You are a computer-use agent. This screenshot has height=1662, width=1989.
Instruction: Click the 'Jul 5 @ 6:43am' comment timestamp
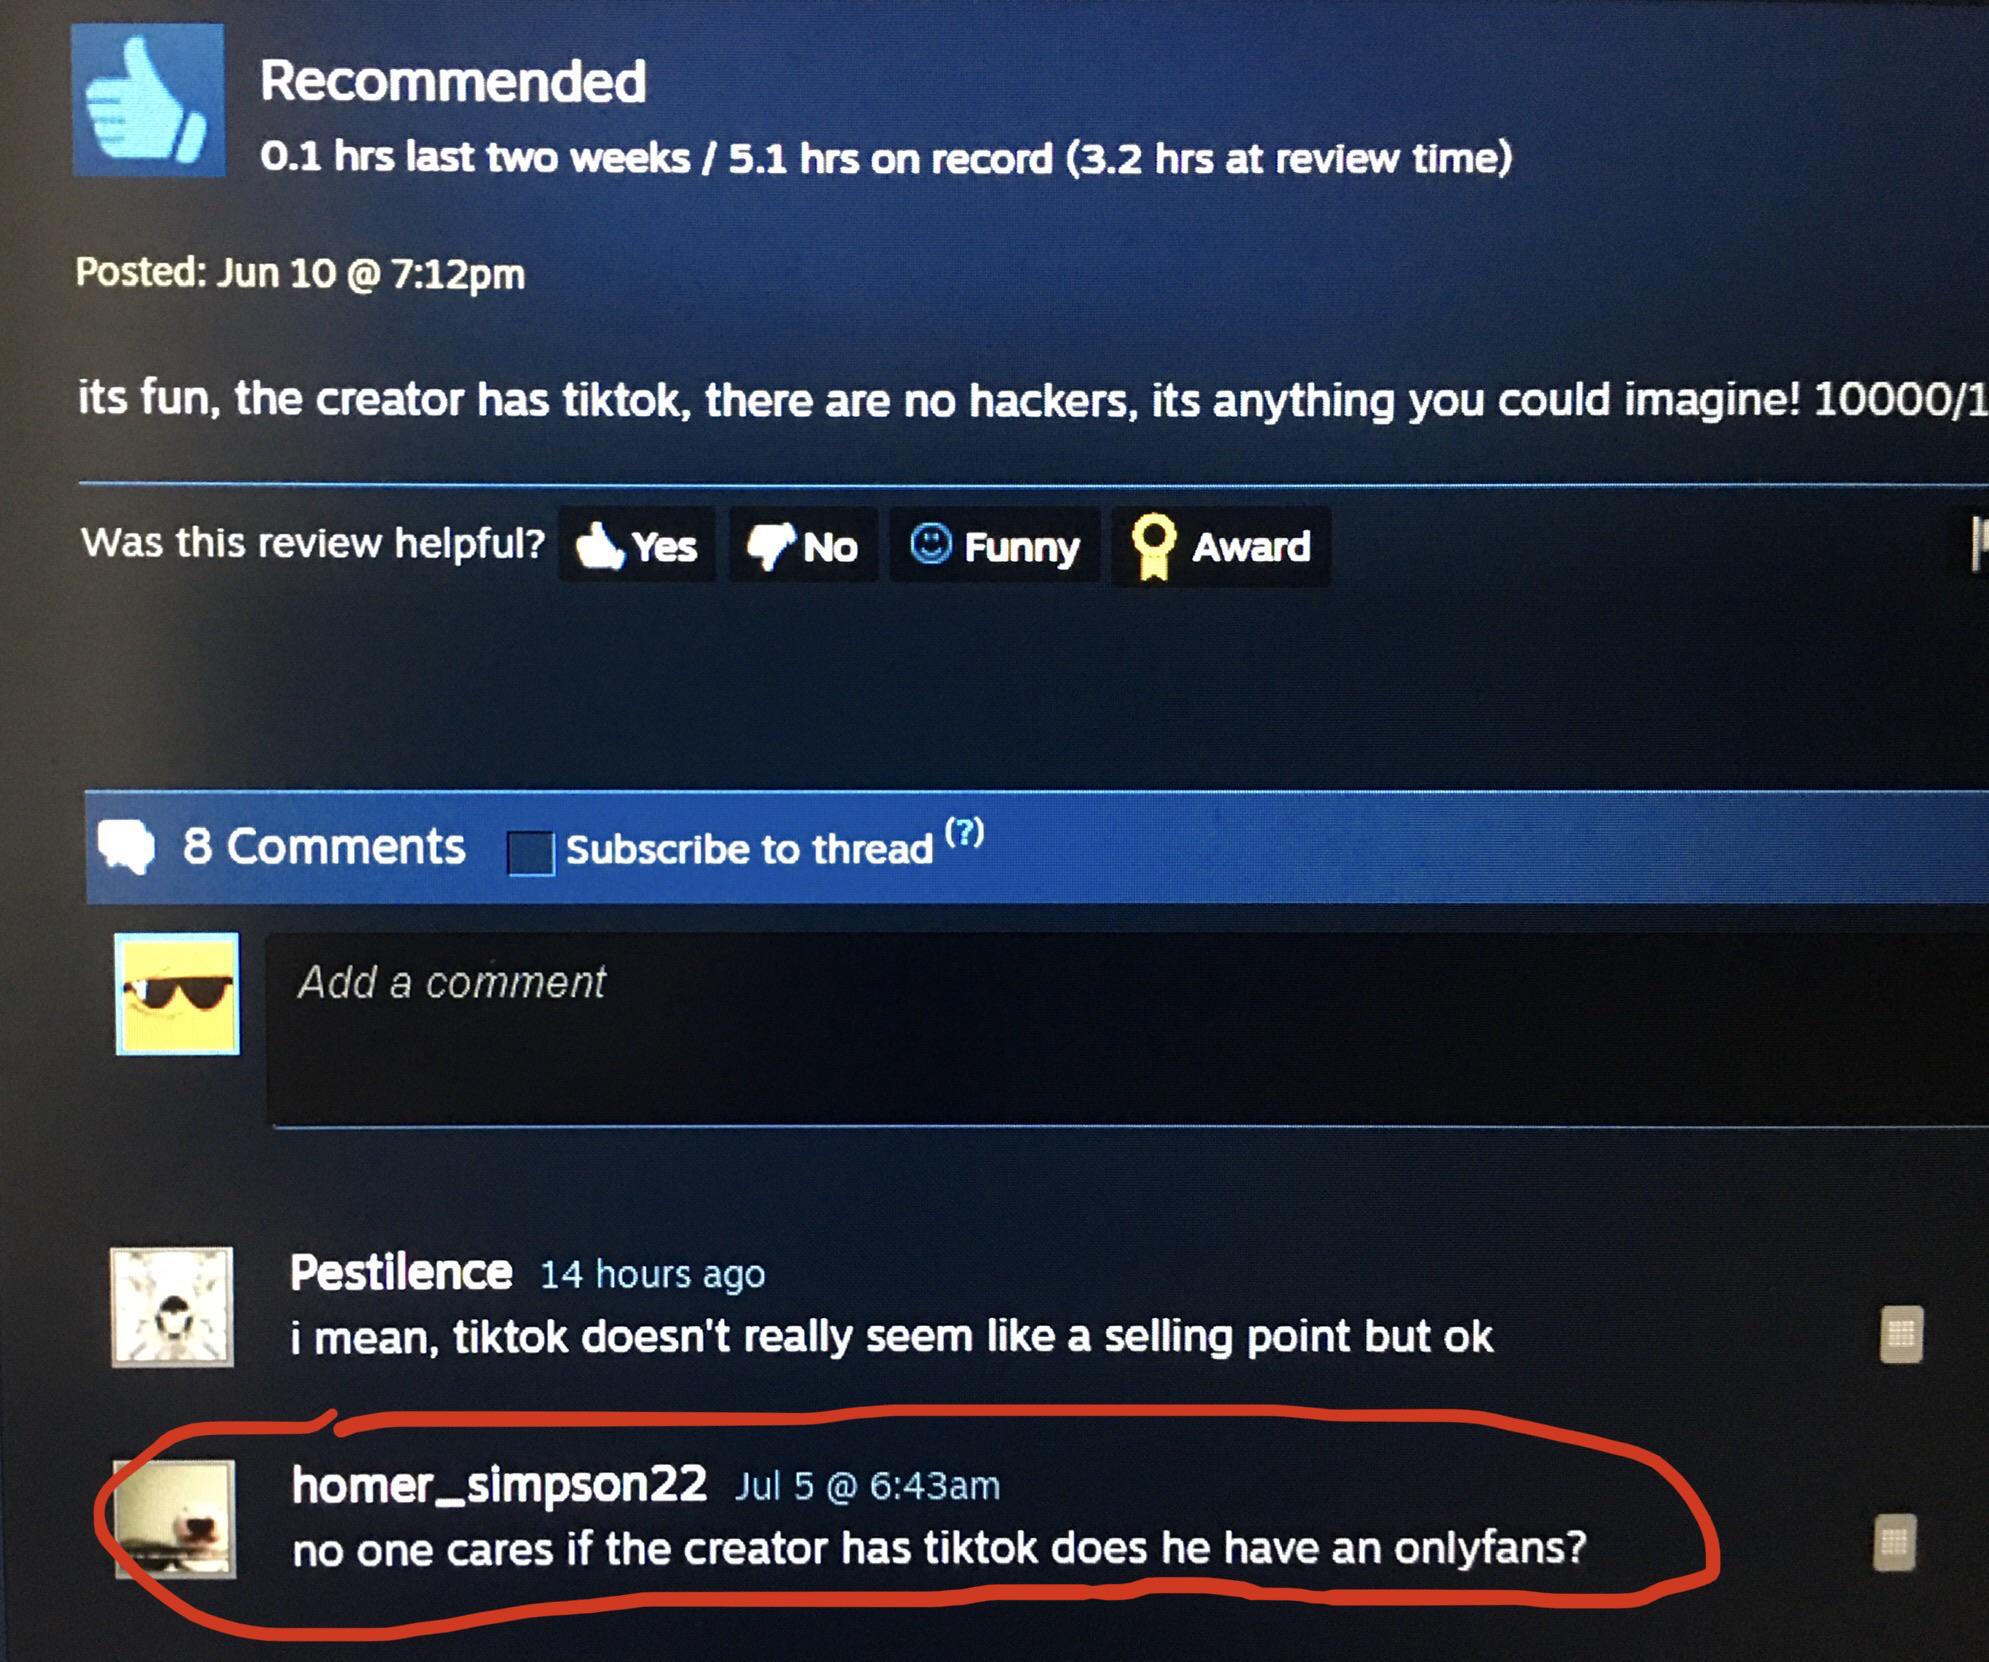867,1486
